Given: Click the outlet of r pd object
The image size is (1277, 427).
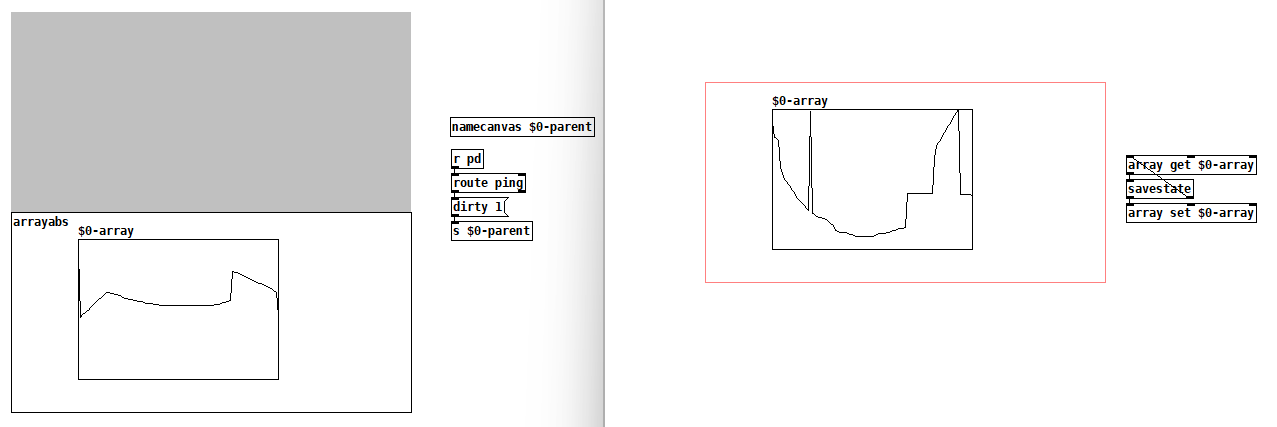Looking at the screenshot, I should [x=455, y=167].
